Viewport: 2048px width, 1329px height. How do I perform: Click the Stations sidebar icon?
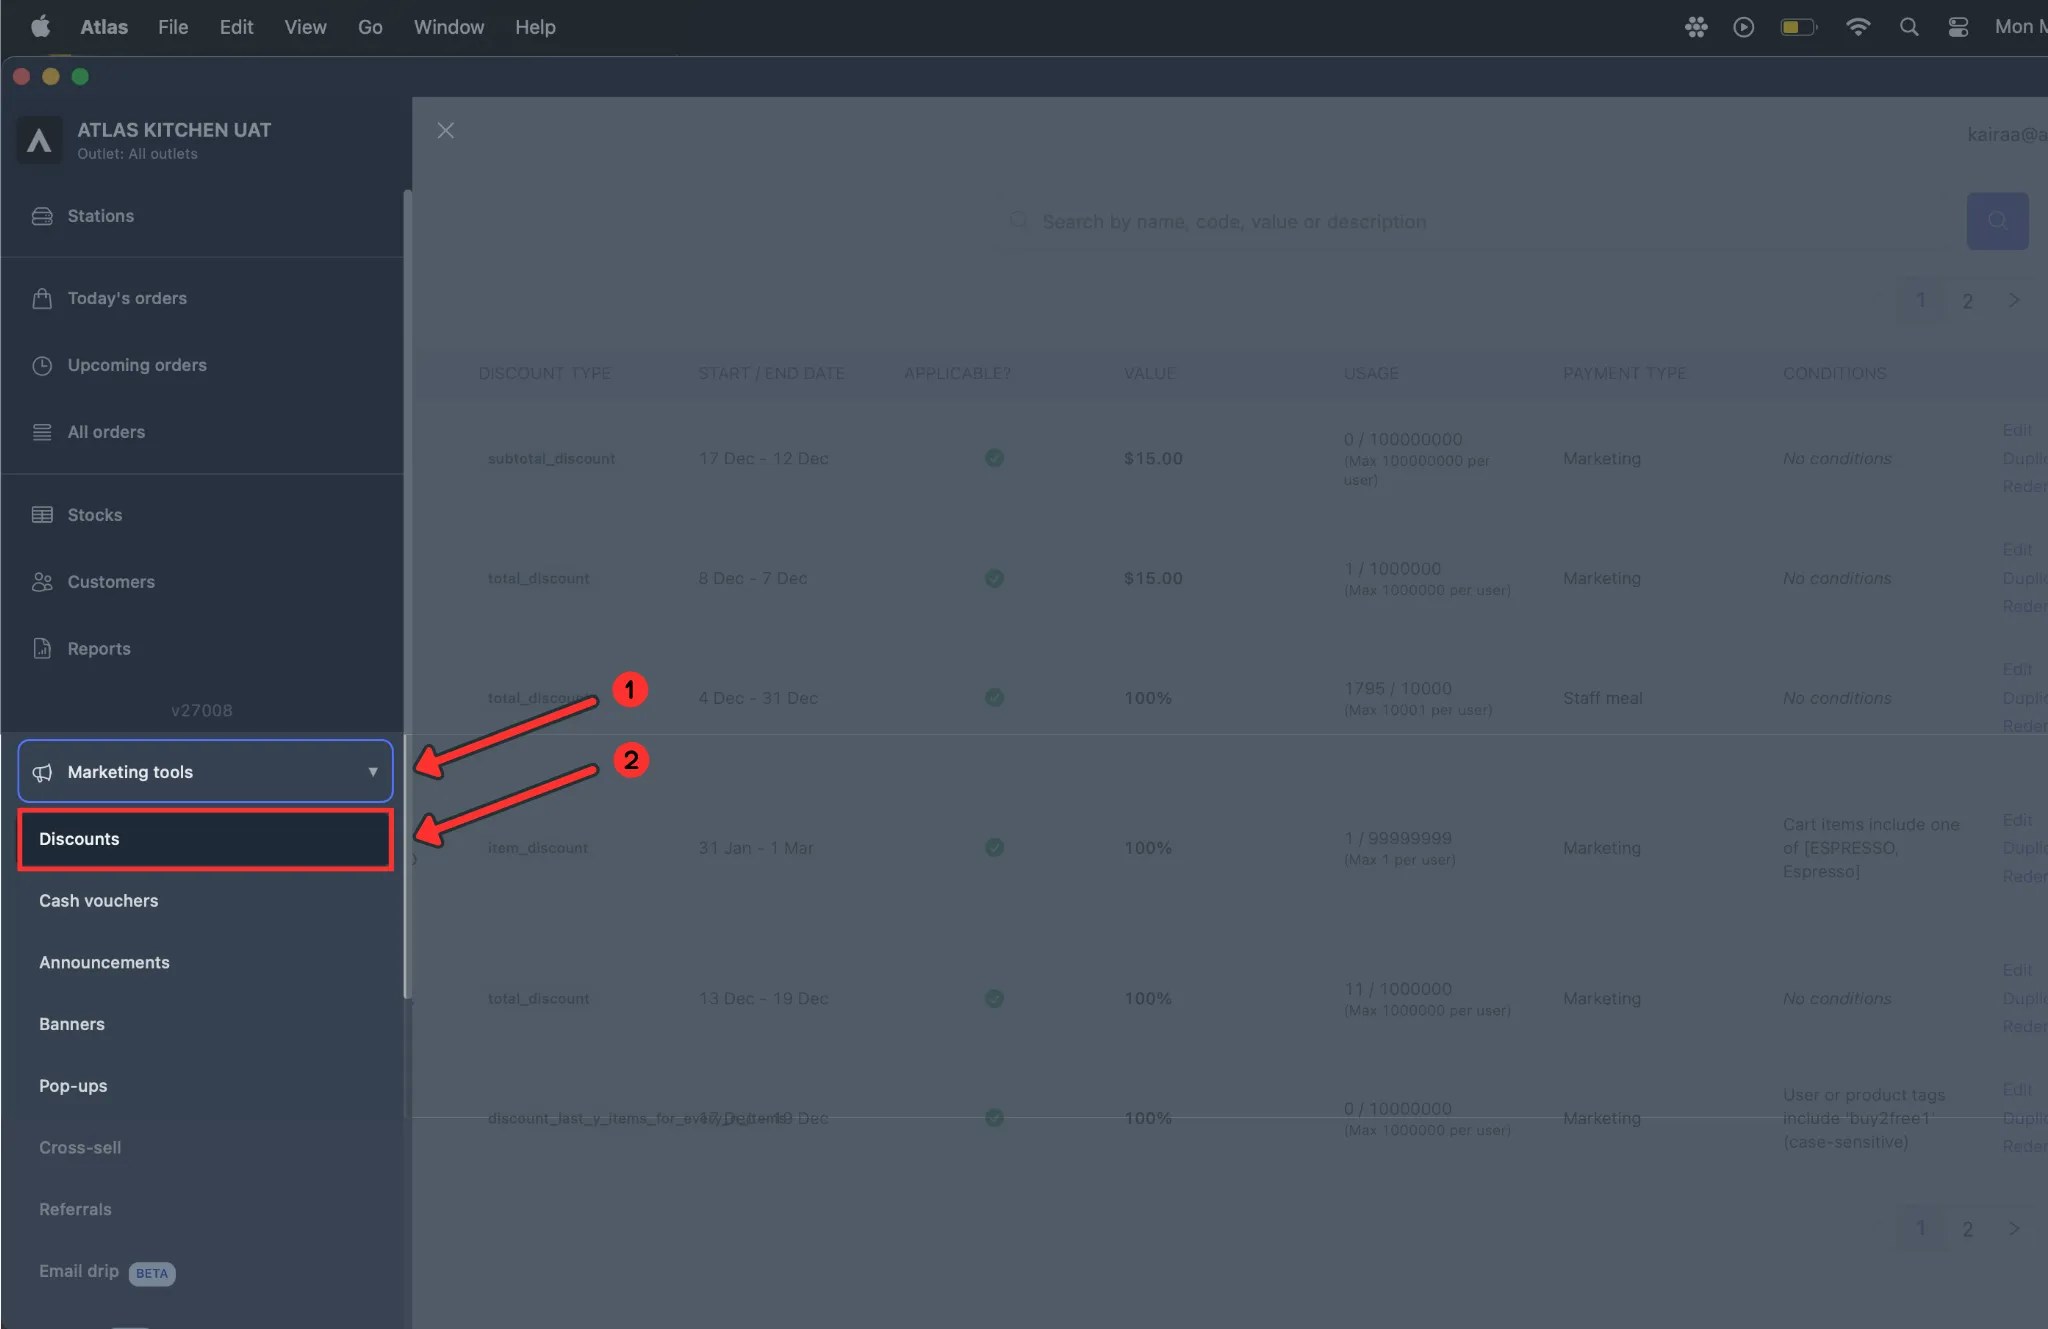(42, 216)
